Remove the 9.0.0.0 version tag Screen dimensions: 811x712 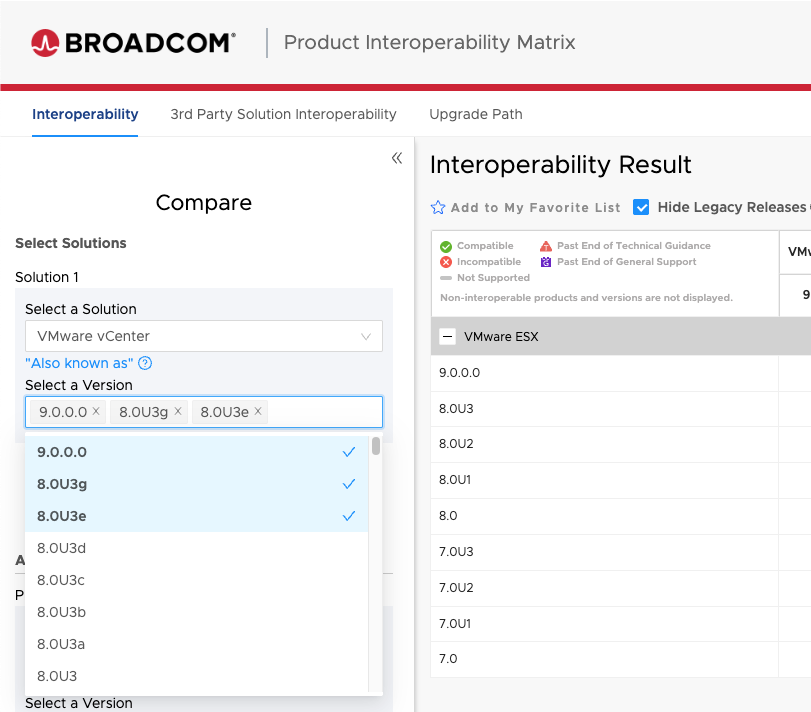96,411
